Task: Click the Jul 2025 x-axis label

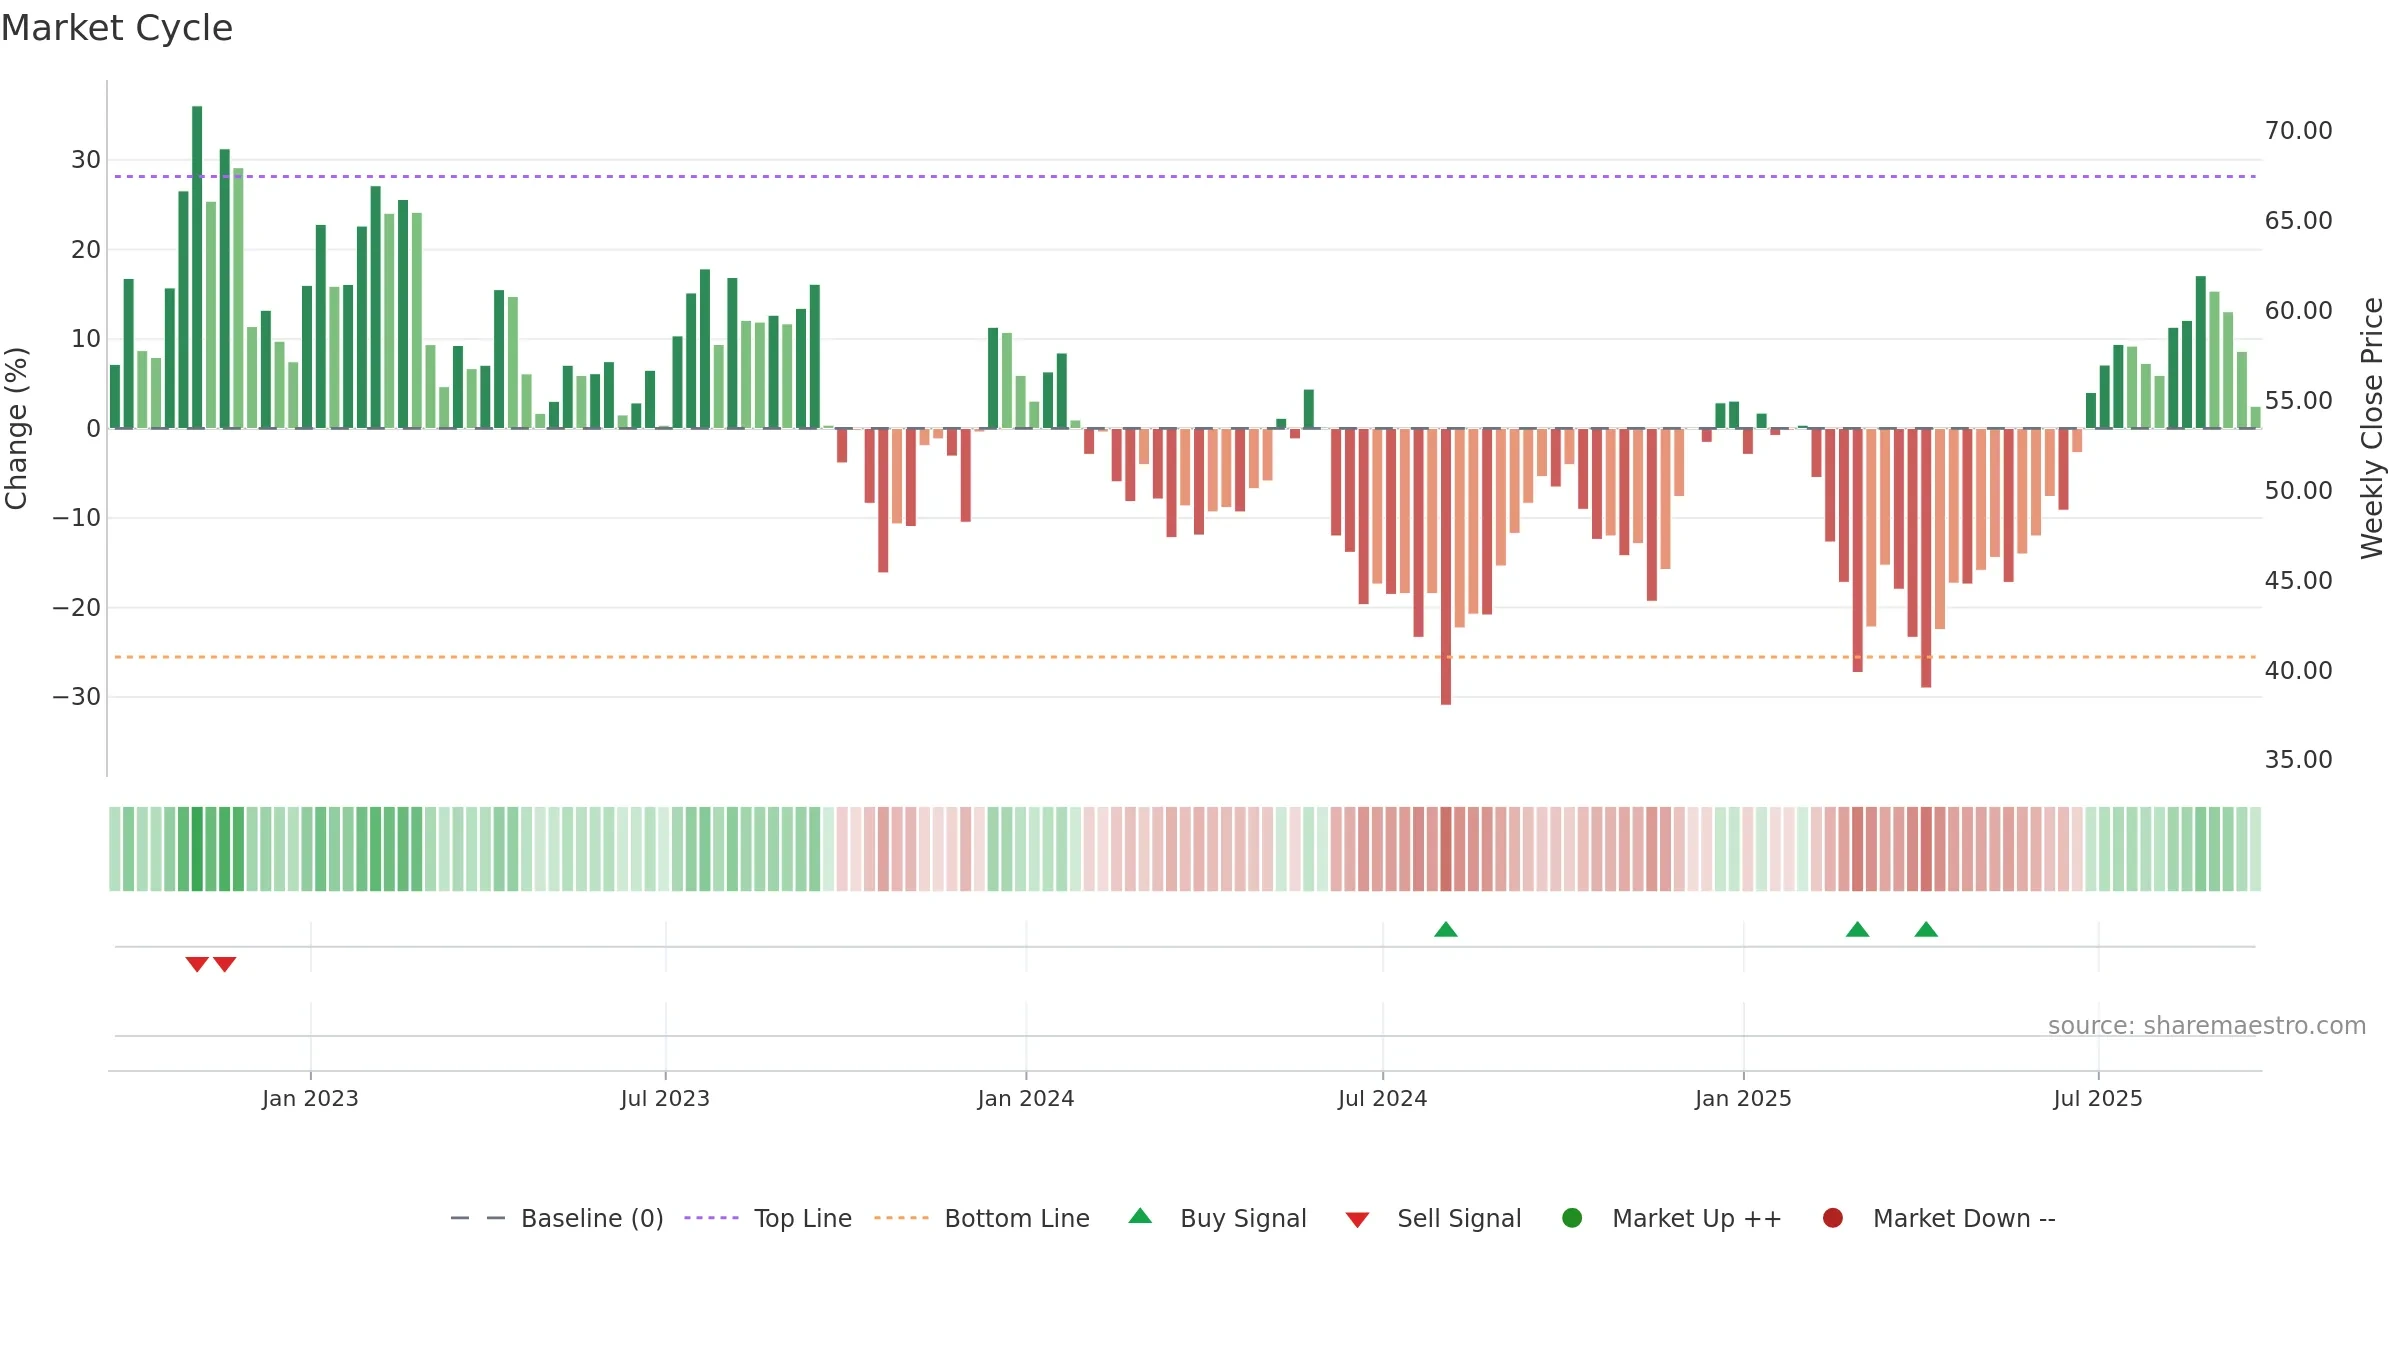Action: pyautogui.click(x=2098, y=1098)
